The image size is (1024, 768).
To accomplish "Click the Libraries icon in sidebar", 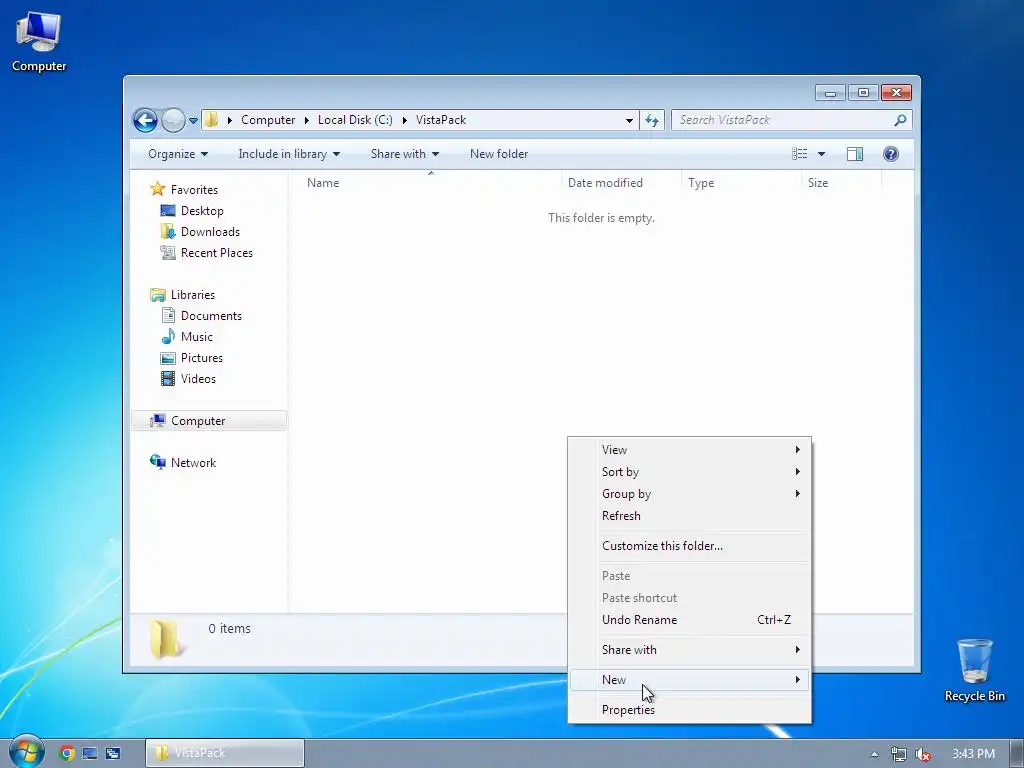I will tap(157, 295).
